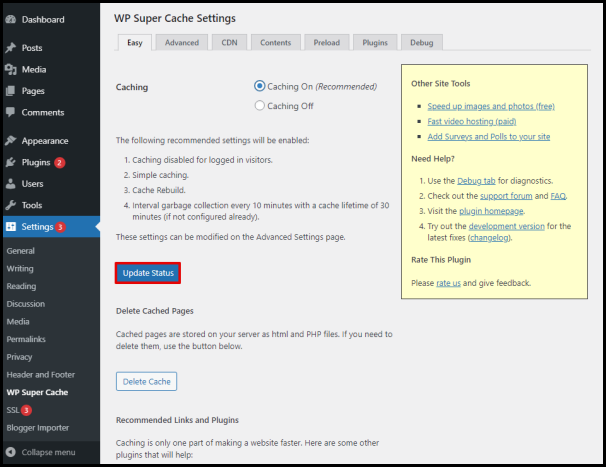This screenshot has width=606, height=467.
Task: Click the Settings sliders icon
Action: [x=11, y=227]
